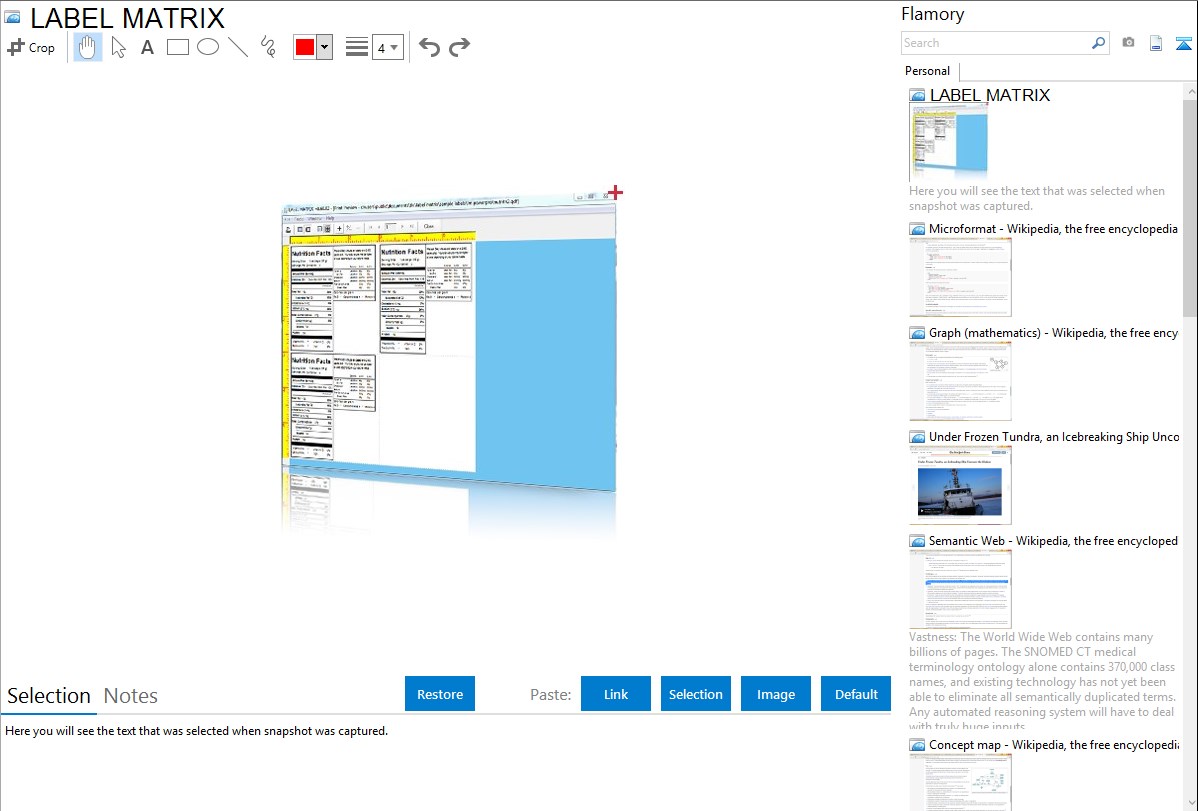Switch to the Notes tab

(131, 696)
